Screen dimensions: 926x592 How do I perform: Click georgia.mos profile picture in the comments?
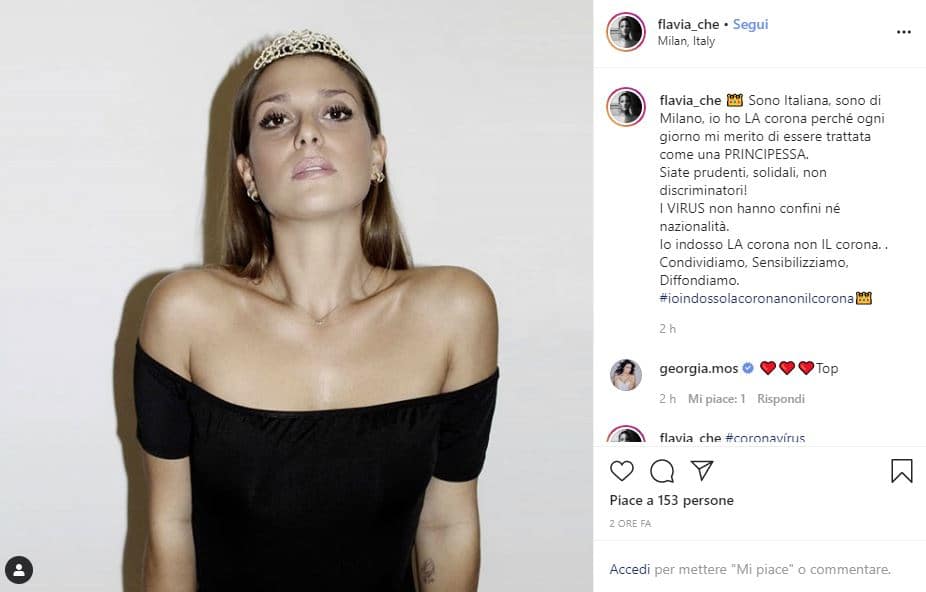(626, 374)
